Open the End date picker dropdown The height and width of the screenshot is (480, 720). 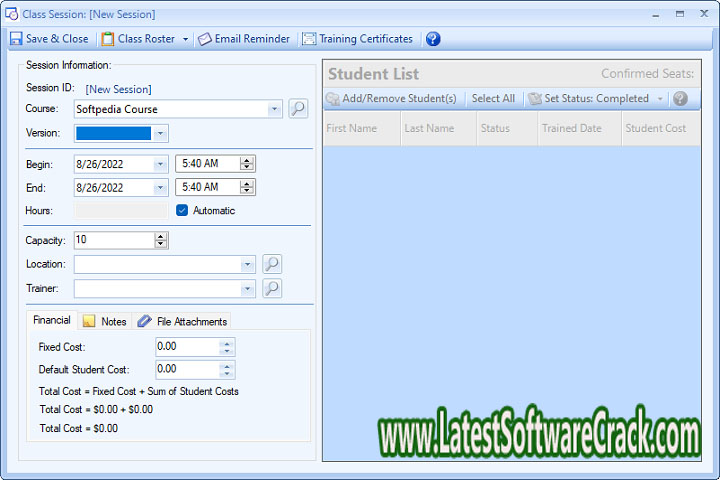pos(160,187)
